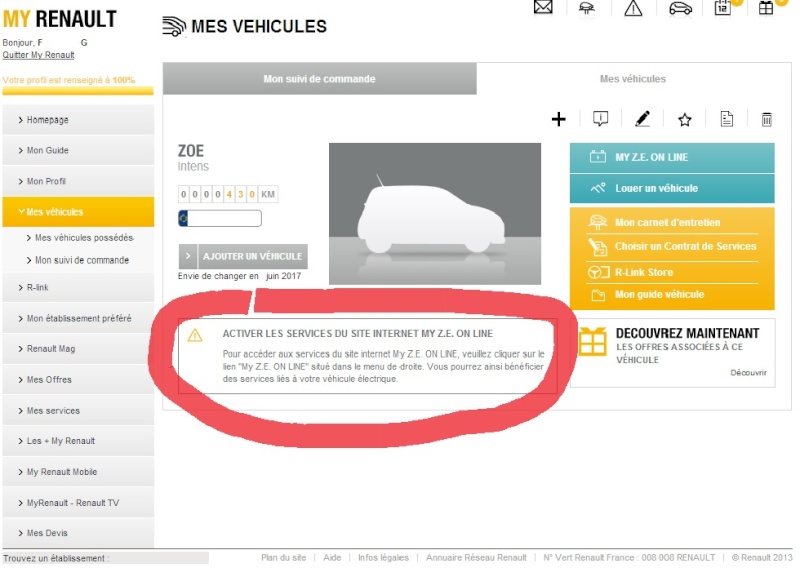Click the pencil edit icon
Viewport: 800px width, 568px height.
[x=642, y=119]
